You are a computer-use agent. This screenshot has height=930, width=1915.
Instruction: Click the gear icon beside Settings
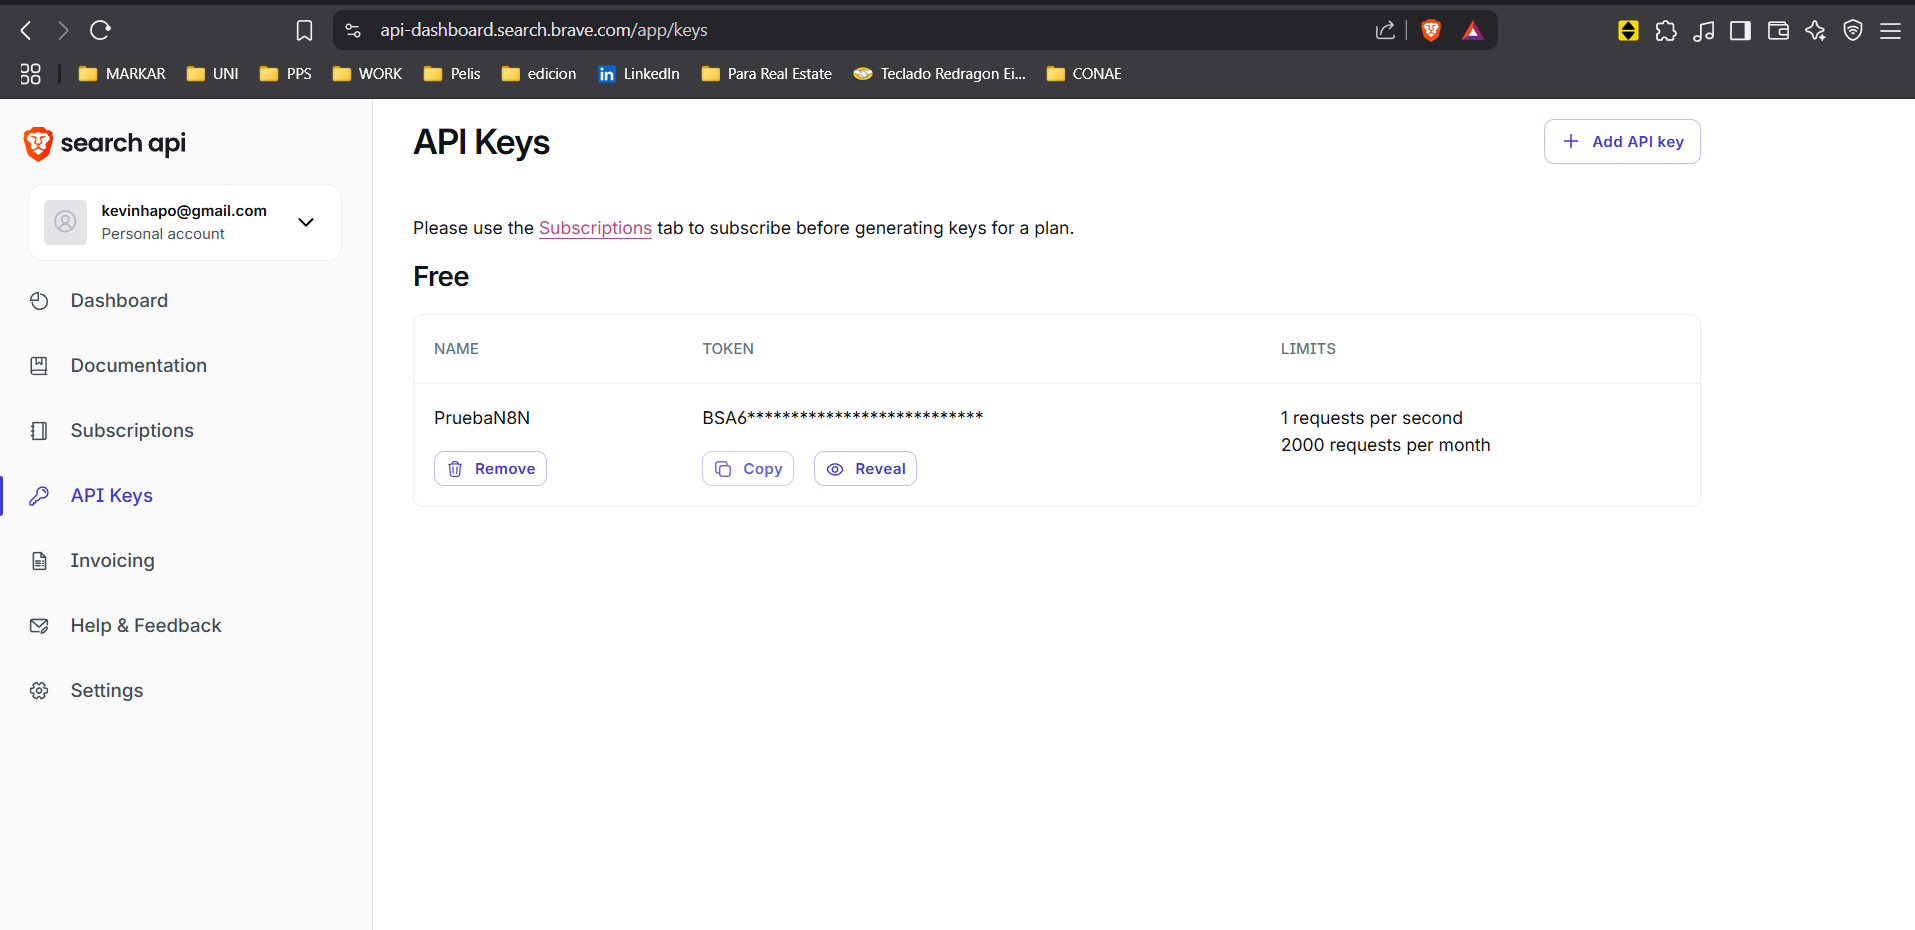coord(39,691)
